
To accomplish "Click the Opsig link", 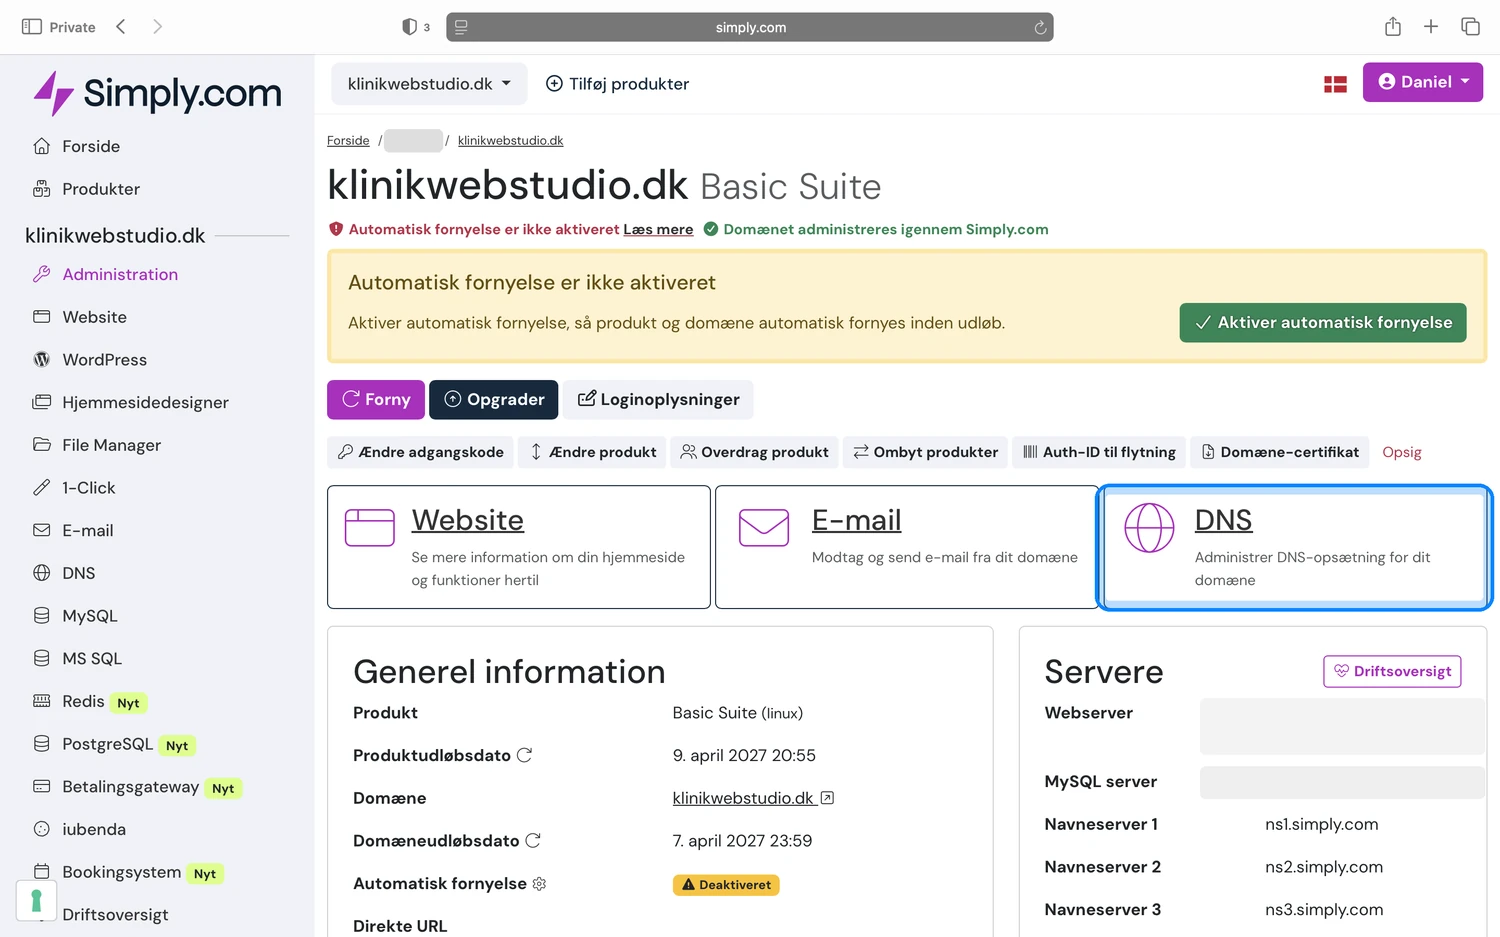I will 1401,452.
